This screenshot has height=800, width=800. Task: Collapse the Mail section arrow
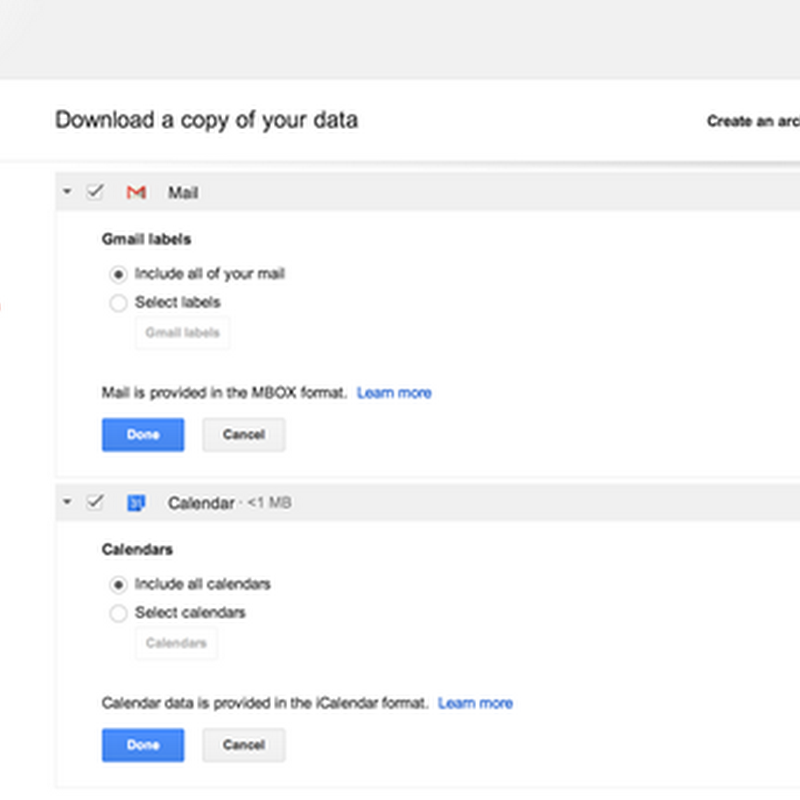[x=67, y=192]
